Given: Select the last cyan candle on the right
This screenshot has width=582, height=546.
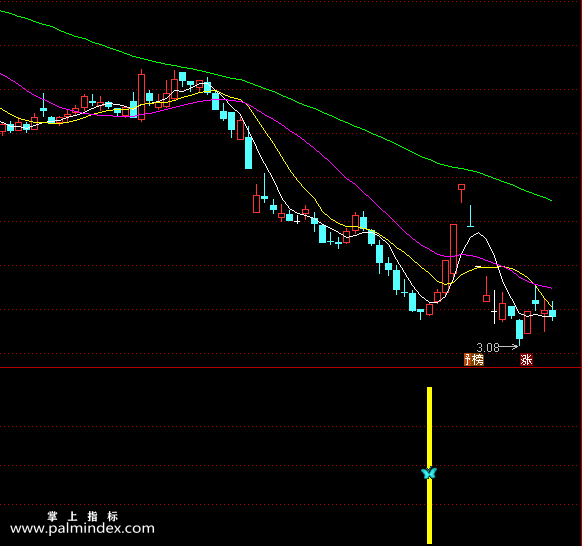Looking at the screenshot, I should click(553, 313).
